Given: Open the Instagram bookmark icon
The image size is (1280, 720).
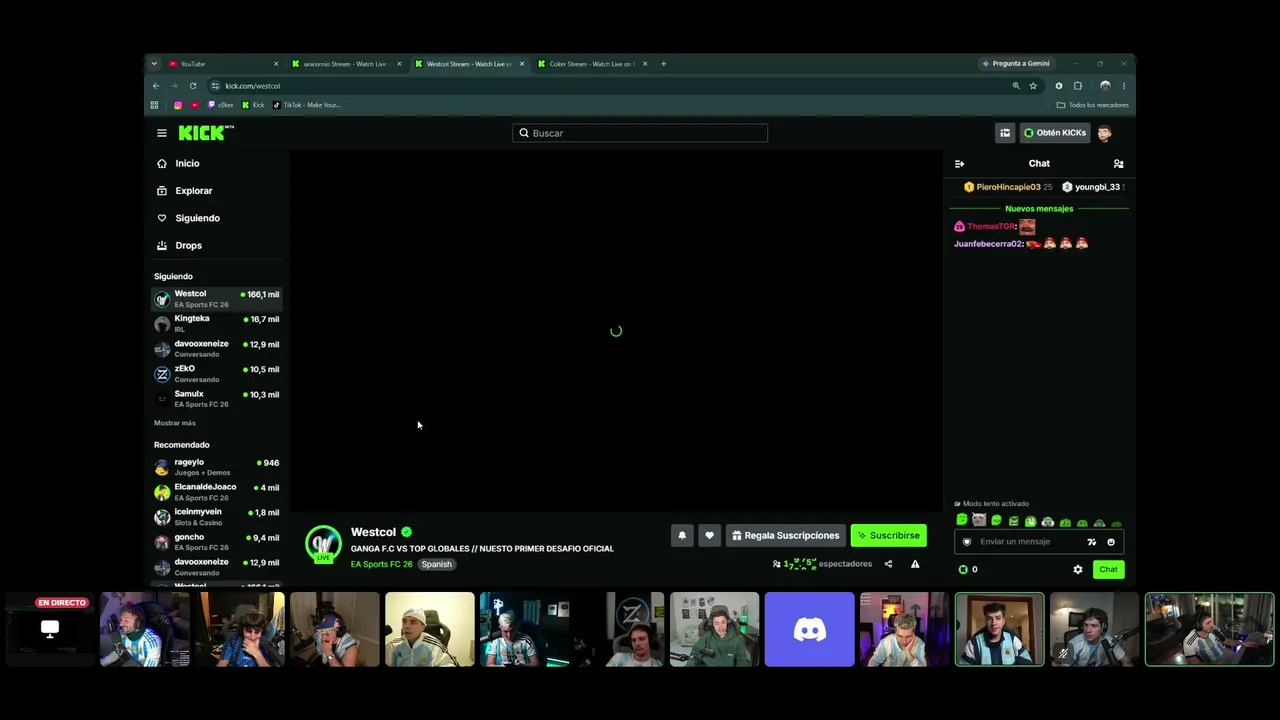Looking at the screenshot, I should click(x=178, y=105).
